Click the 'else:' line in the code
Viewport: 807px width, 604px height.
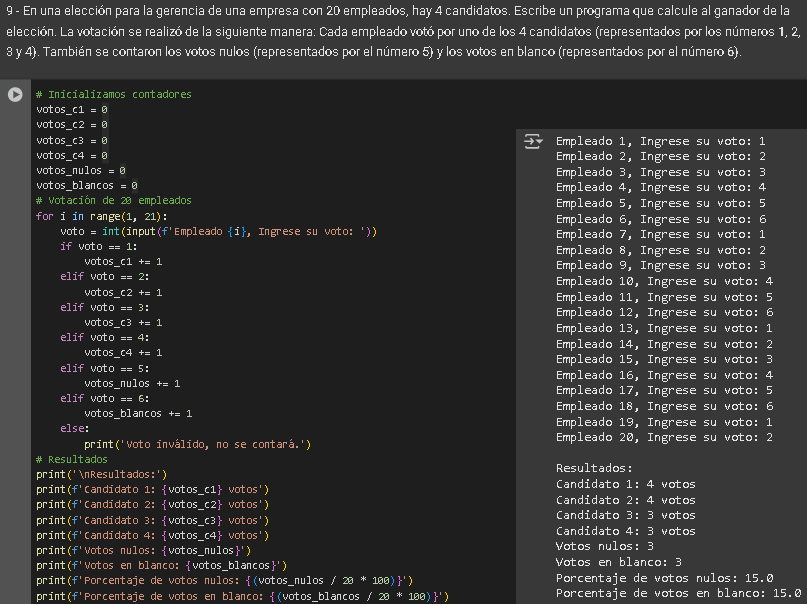75,428
